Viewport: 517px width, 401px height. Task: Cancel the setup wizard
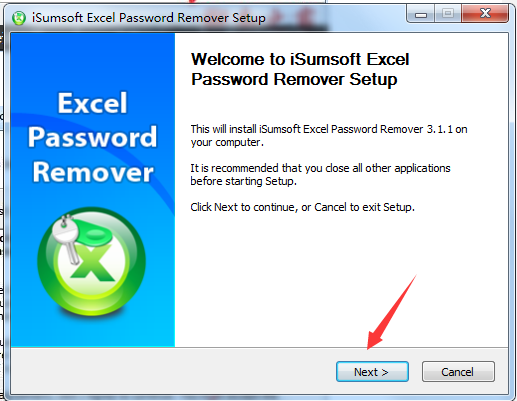458,371
